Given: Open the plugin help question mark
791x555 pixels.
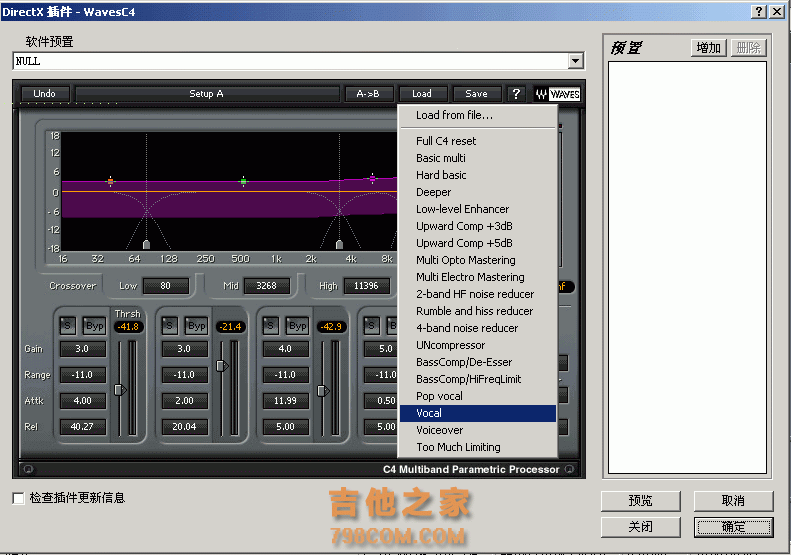Looking at the screenshot, I should (516, 94).
